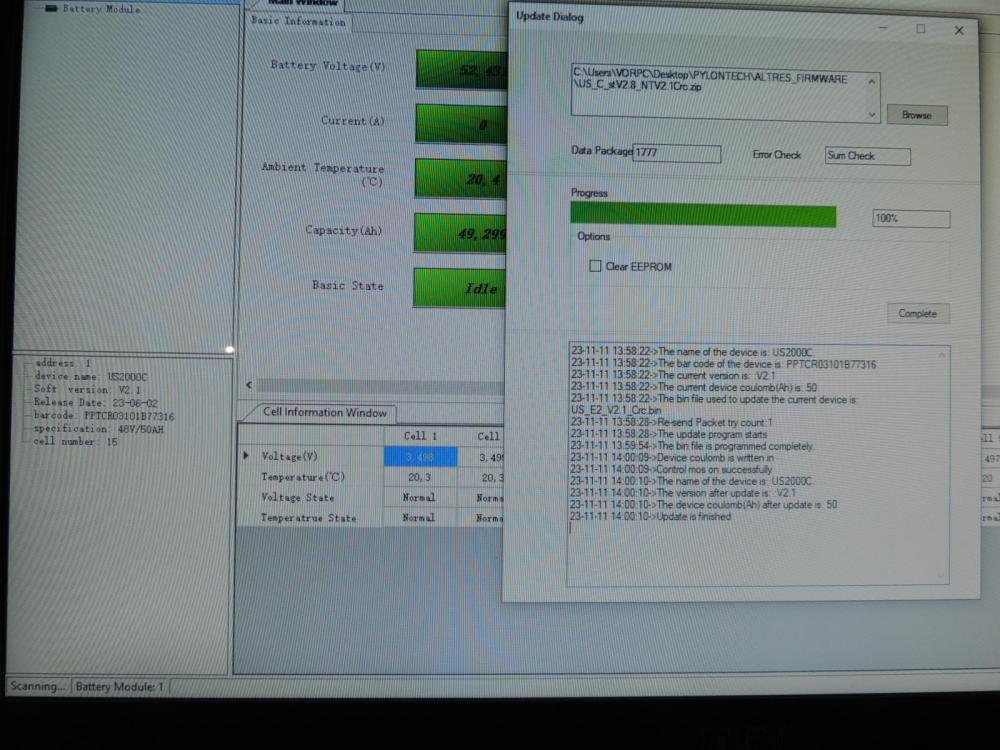Click the green update progress bar
Viewport: 1000px width, 750px height.
703,216
